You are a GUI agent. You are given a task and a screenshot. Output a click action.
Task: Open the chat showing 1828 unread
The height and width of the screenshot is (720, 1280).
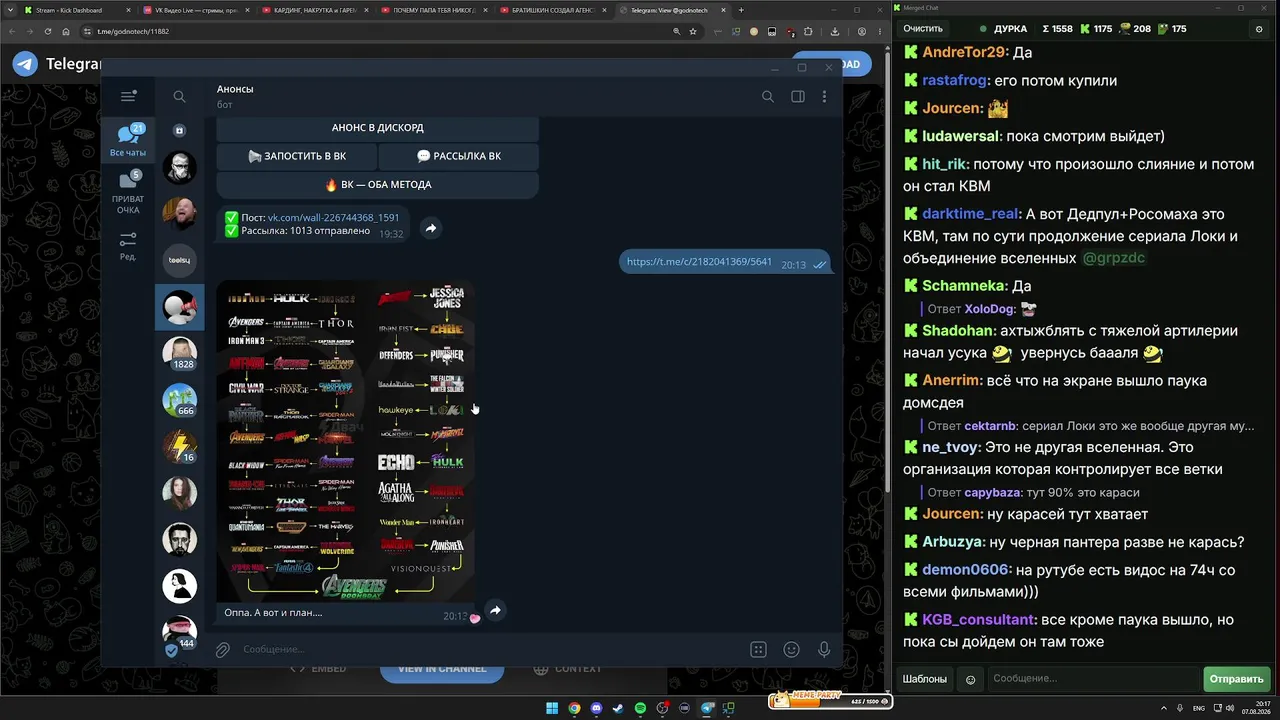[180, 353]
